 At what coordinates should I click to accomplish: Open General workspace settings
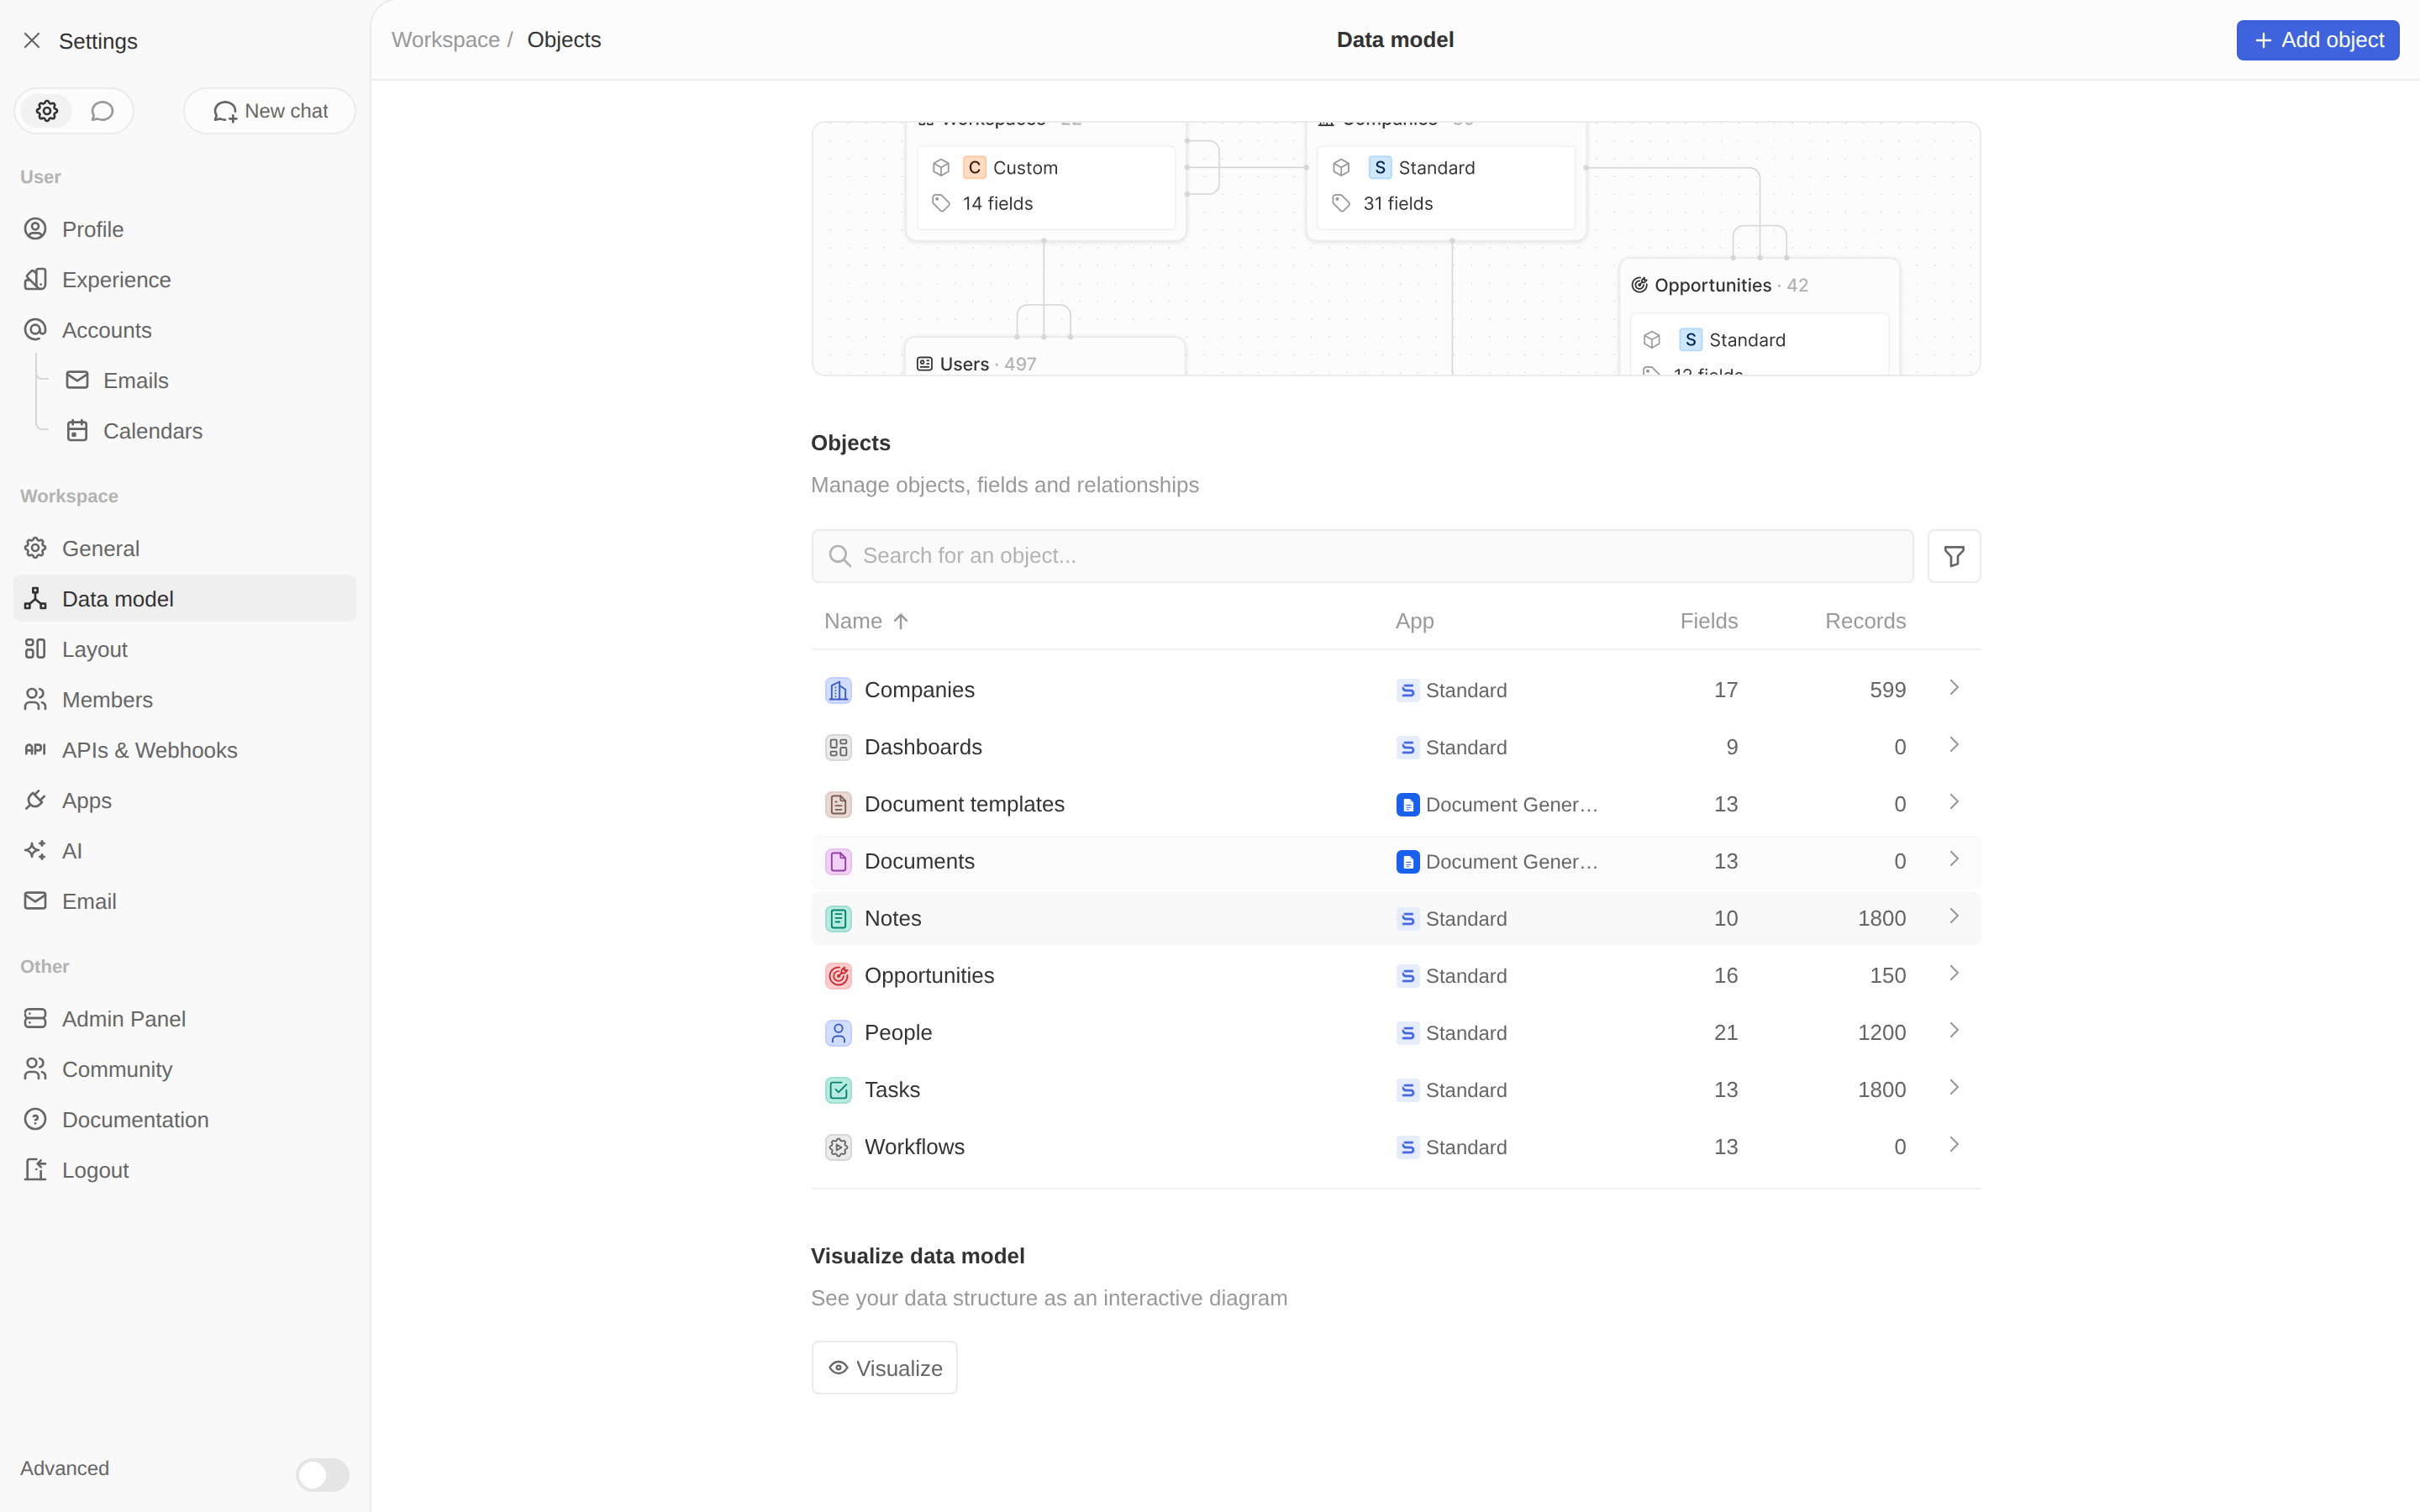click(185, 548)
